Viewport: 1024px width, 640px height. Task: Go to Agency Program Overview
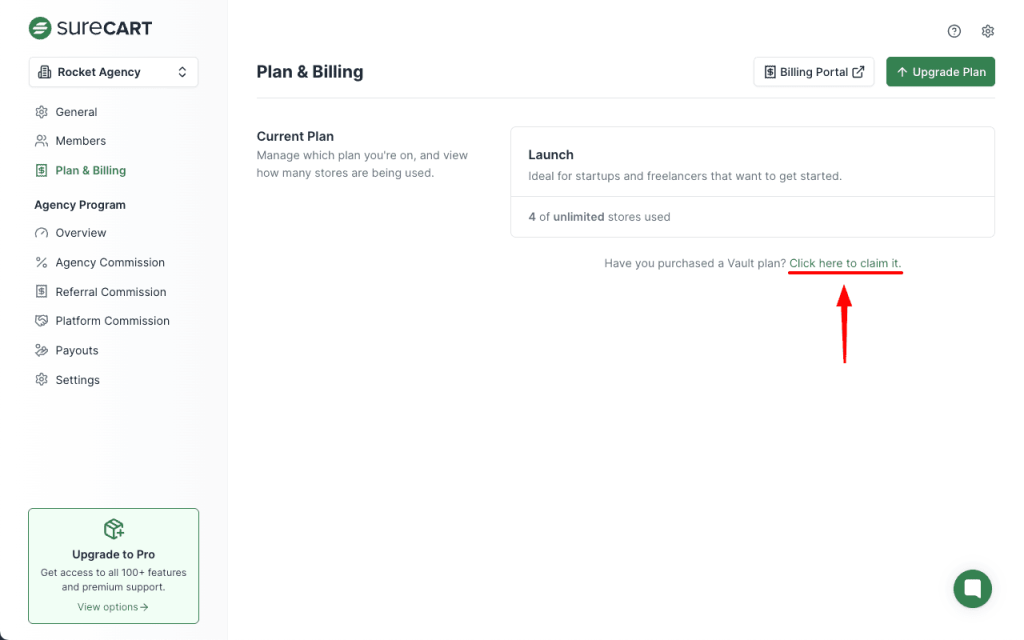80,233
